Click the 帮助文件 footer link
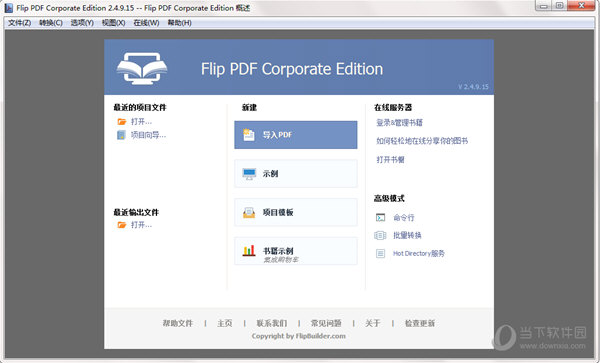The height and width of the screenshot is (363, 600). coord(178,323)
